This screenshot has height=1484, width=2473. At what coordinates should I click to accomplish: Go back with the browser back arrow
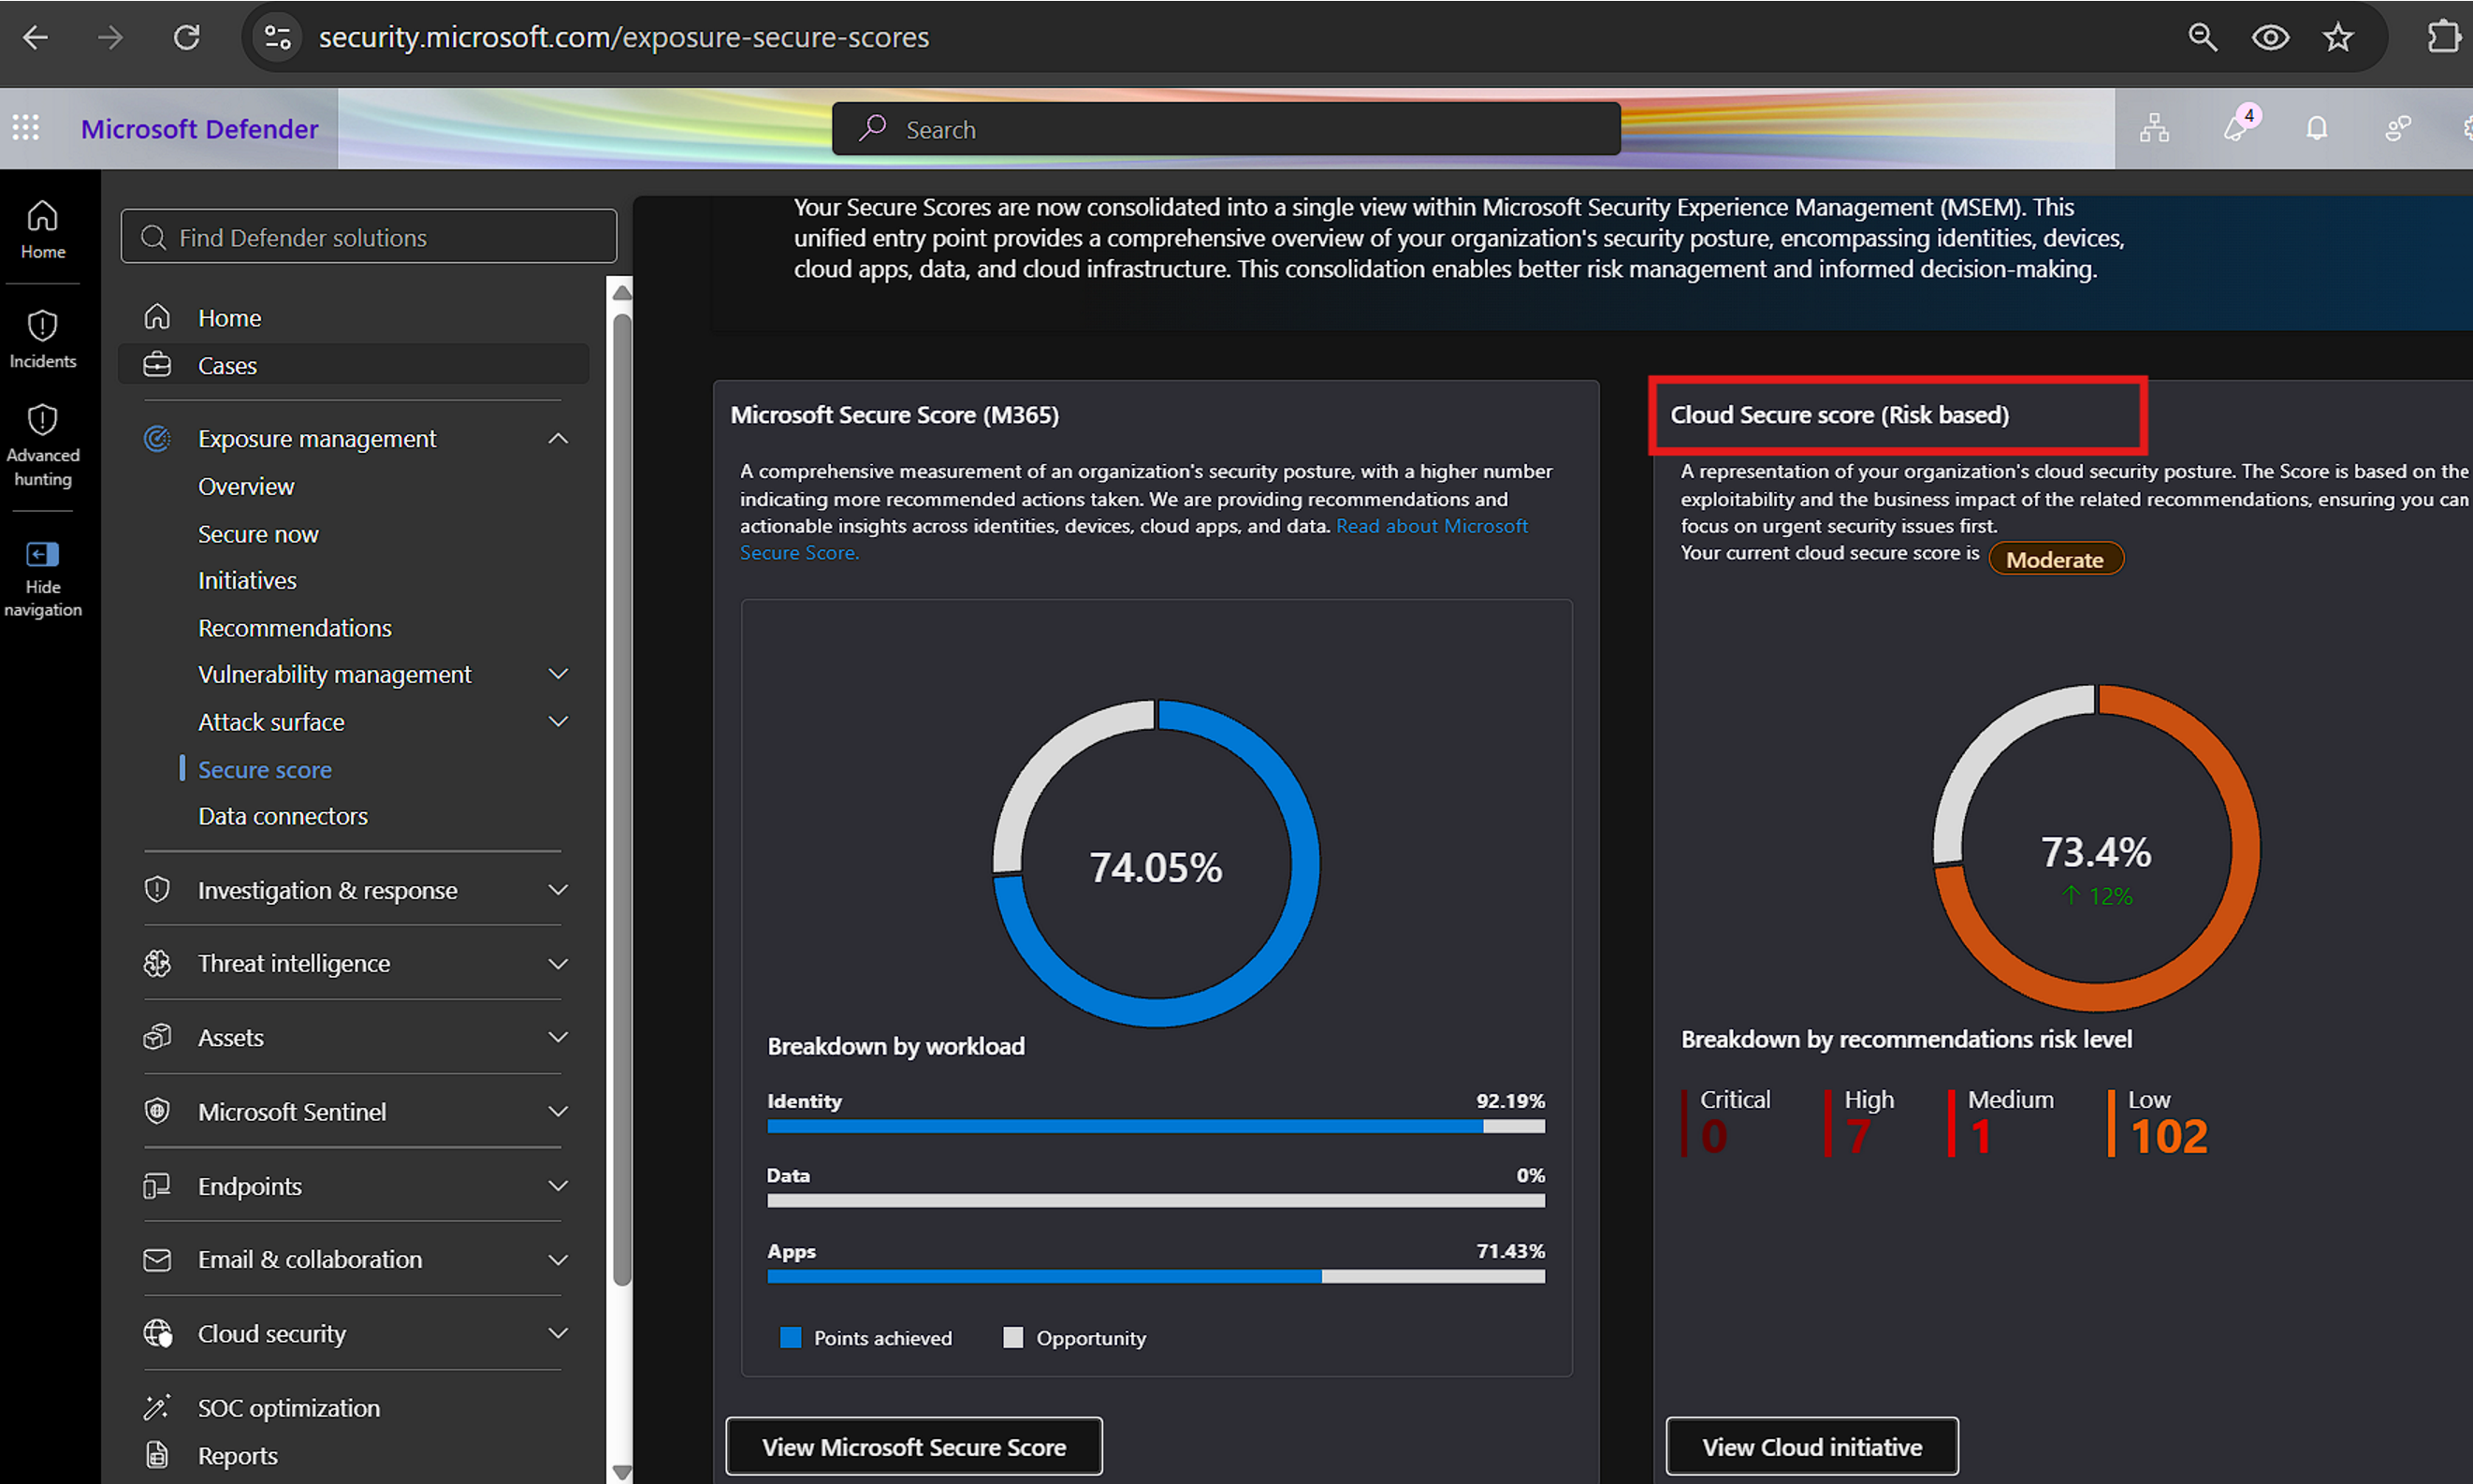[36, 38]
